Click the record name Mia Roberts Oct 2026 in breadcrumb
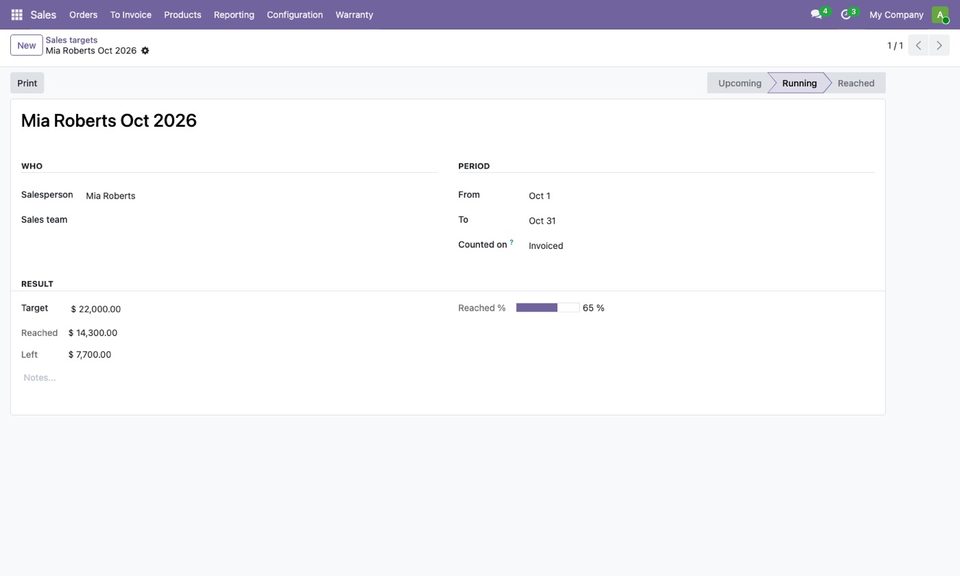 click(x=91, y=51)
